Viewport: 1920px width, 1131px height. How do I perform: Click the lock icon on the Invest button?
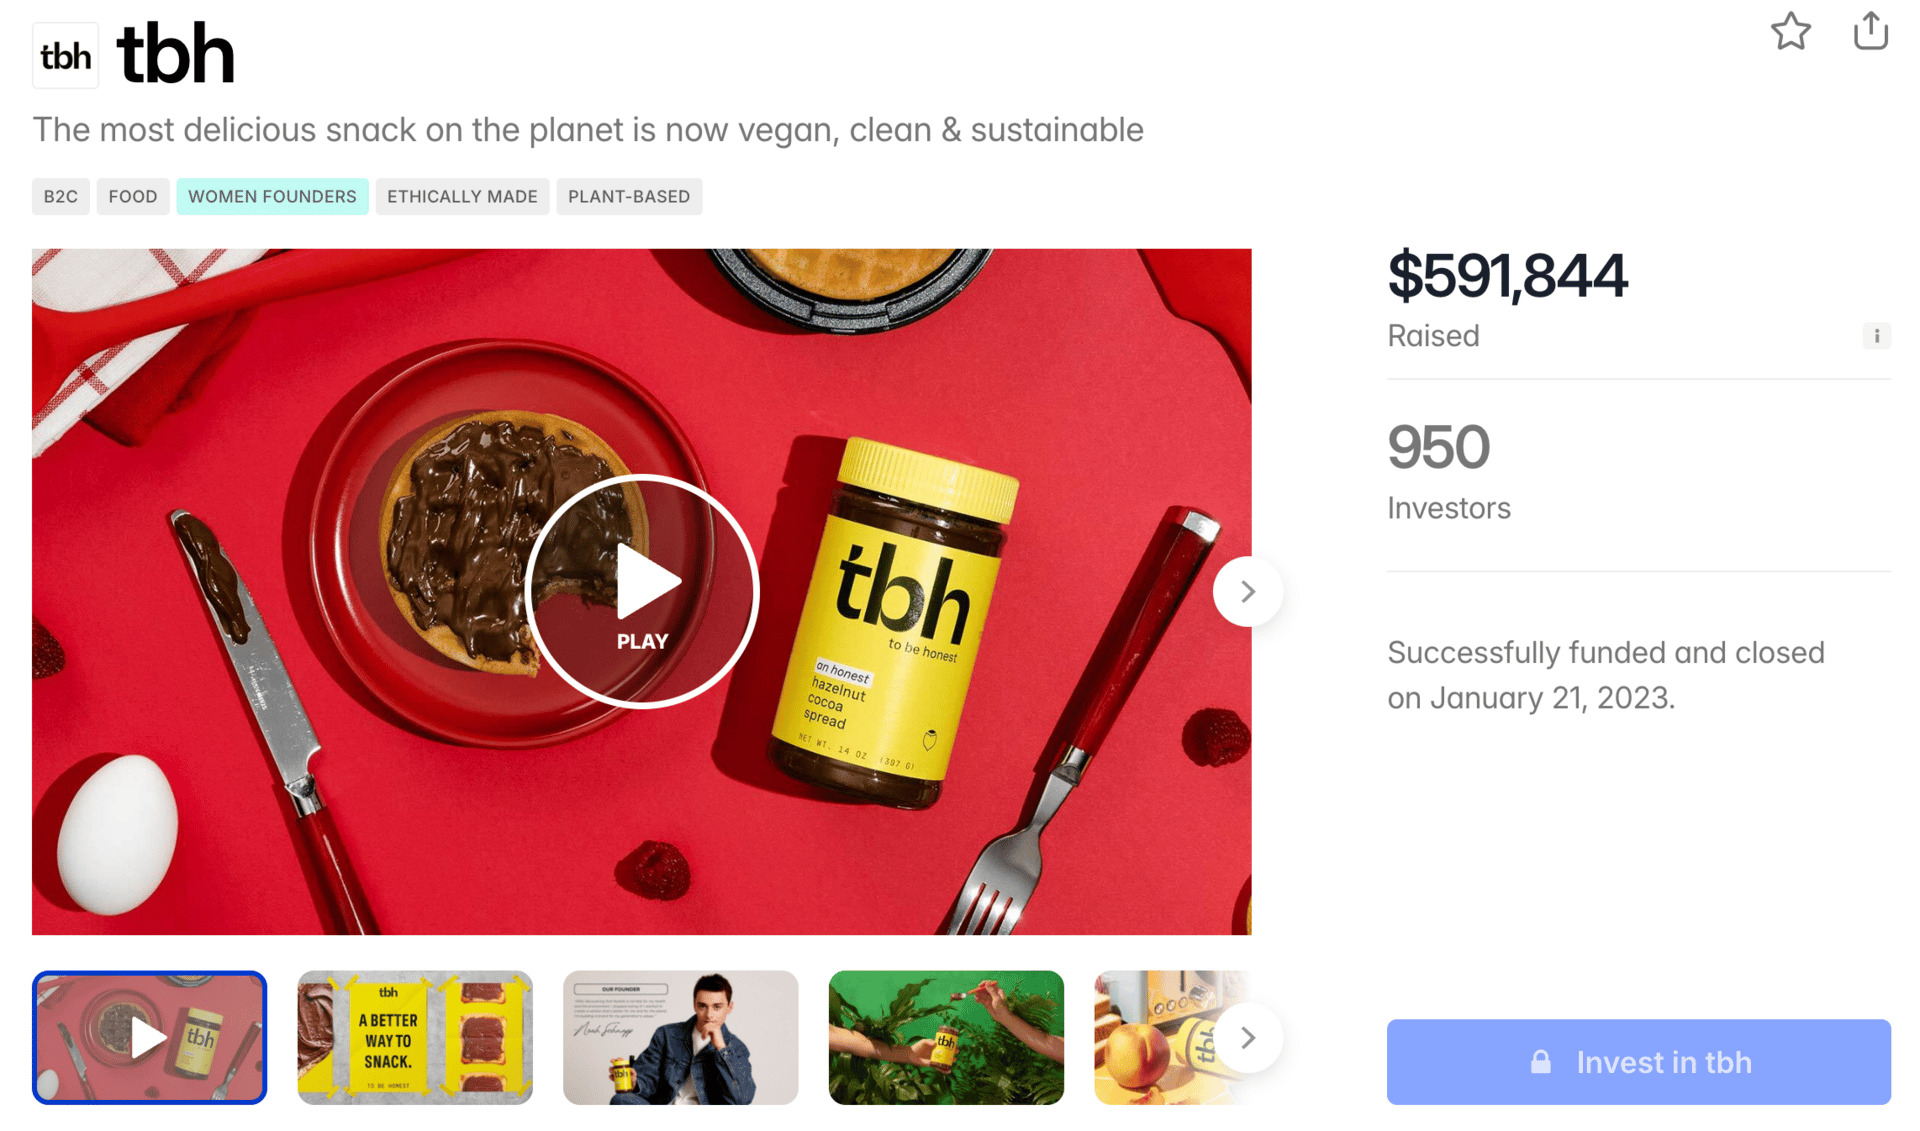click(1541, 1062)
